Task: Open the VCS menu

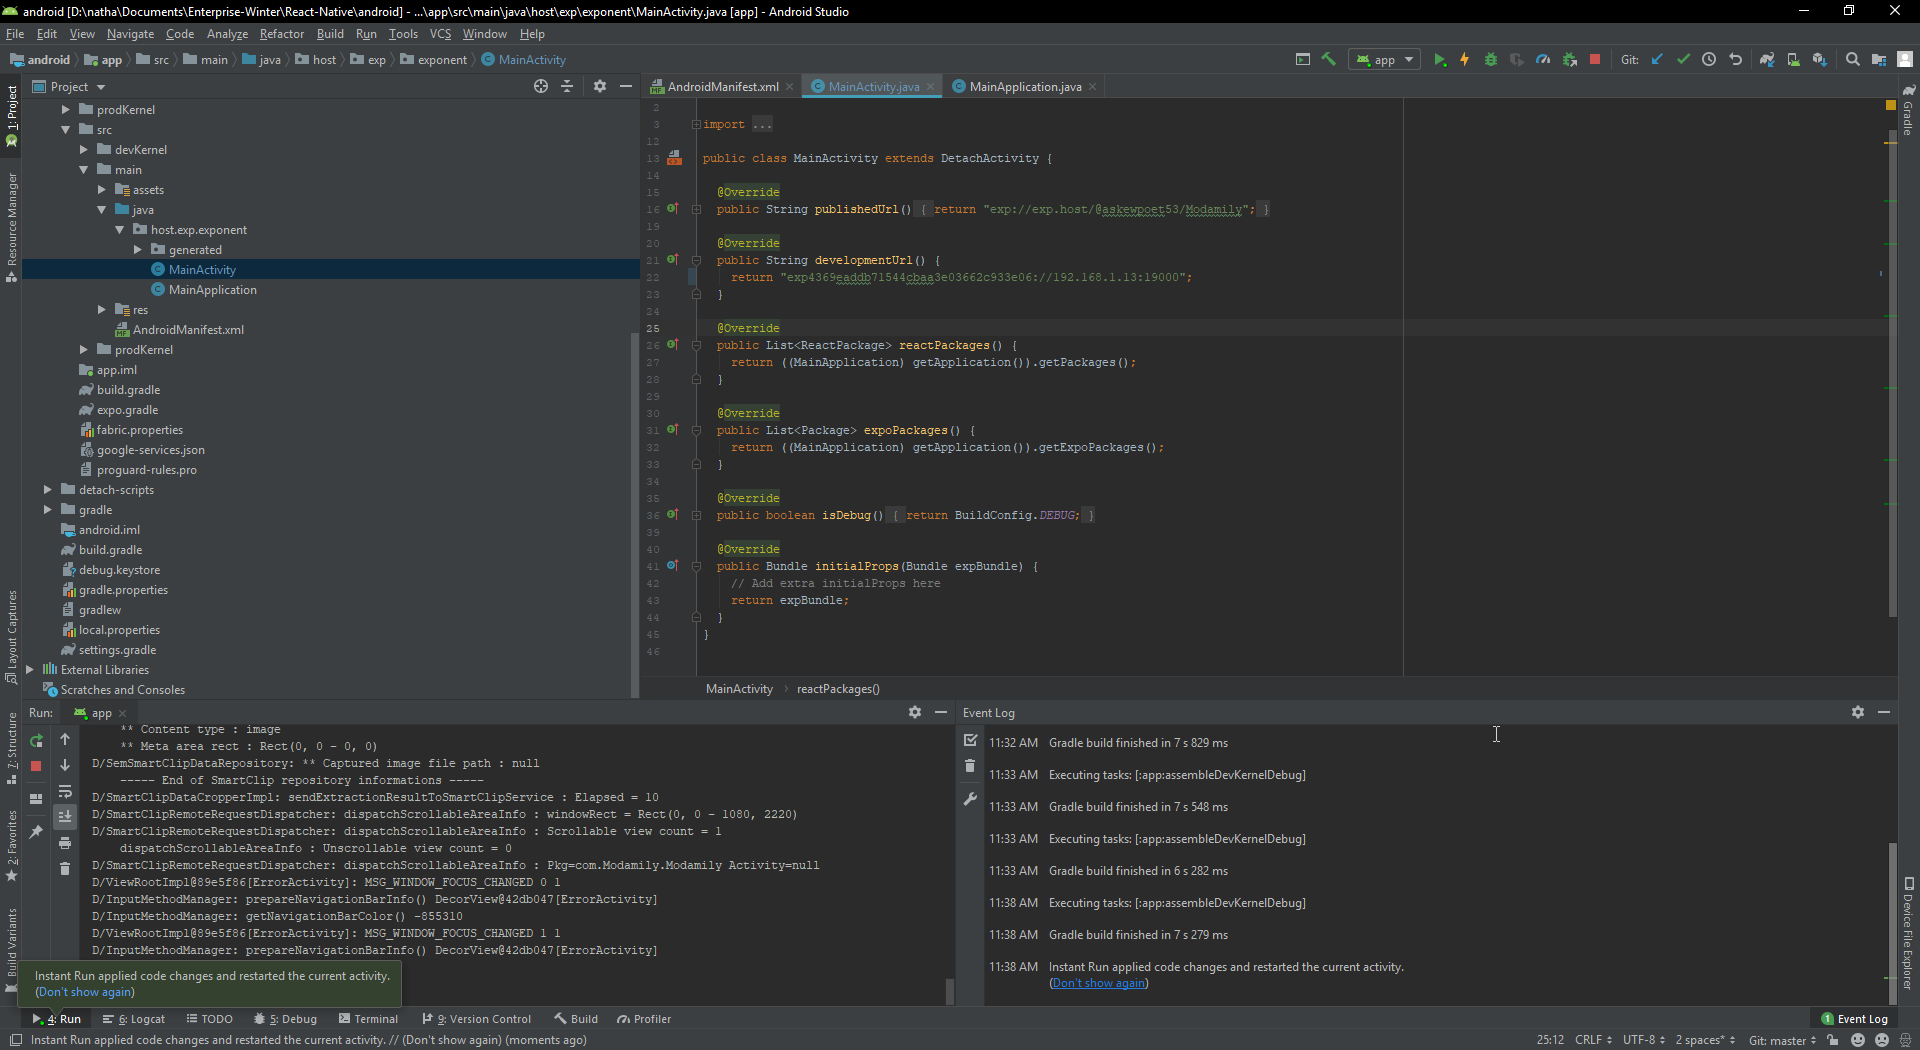Action: click(440, 34)
